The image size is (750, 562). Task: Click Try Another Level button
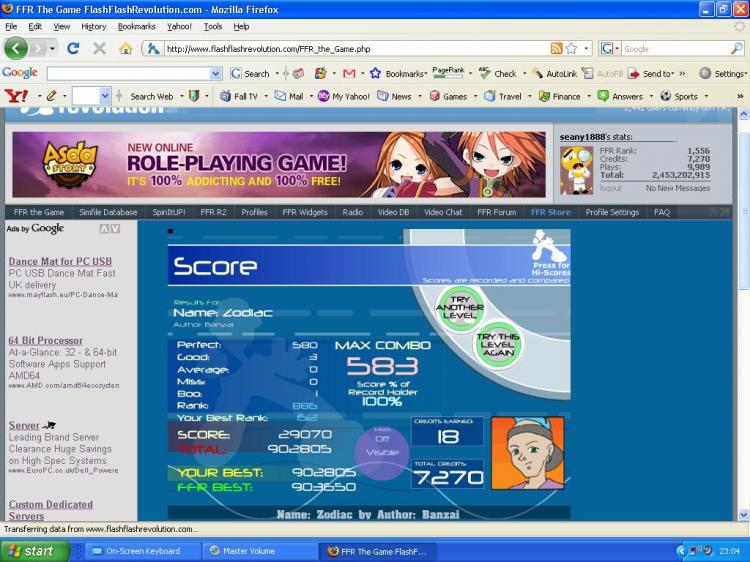click(460, 308)
